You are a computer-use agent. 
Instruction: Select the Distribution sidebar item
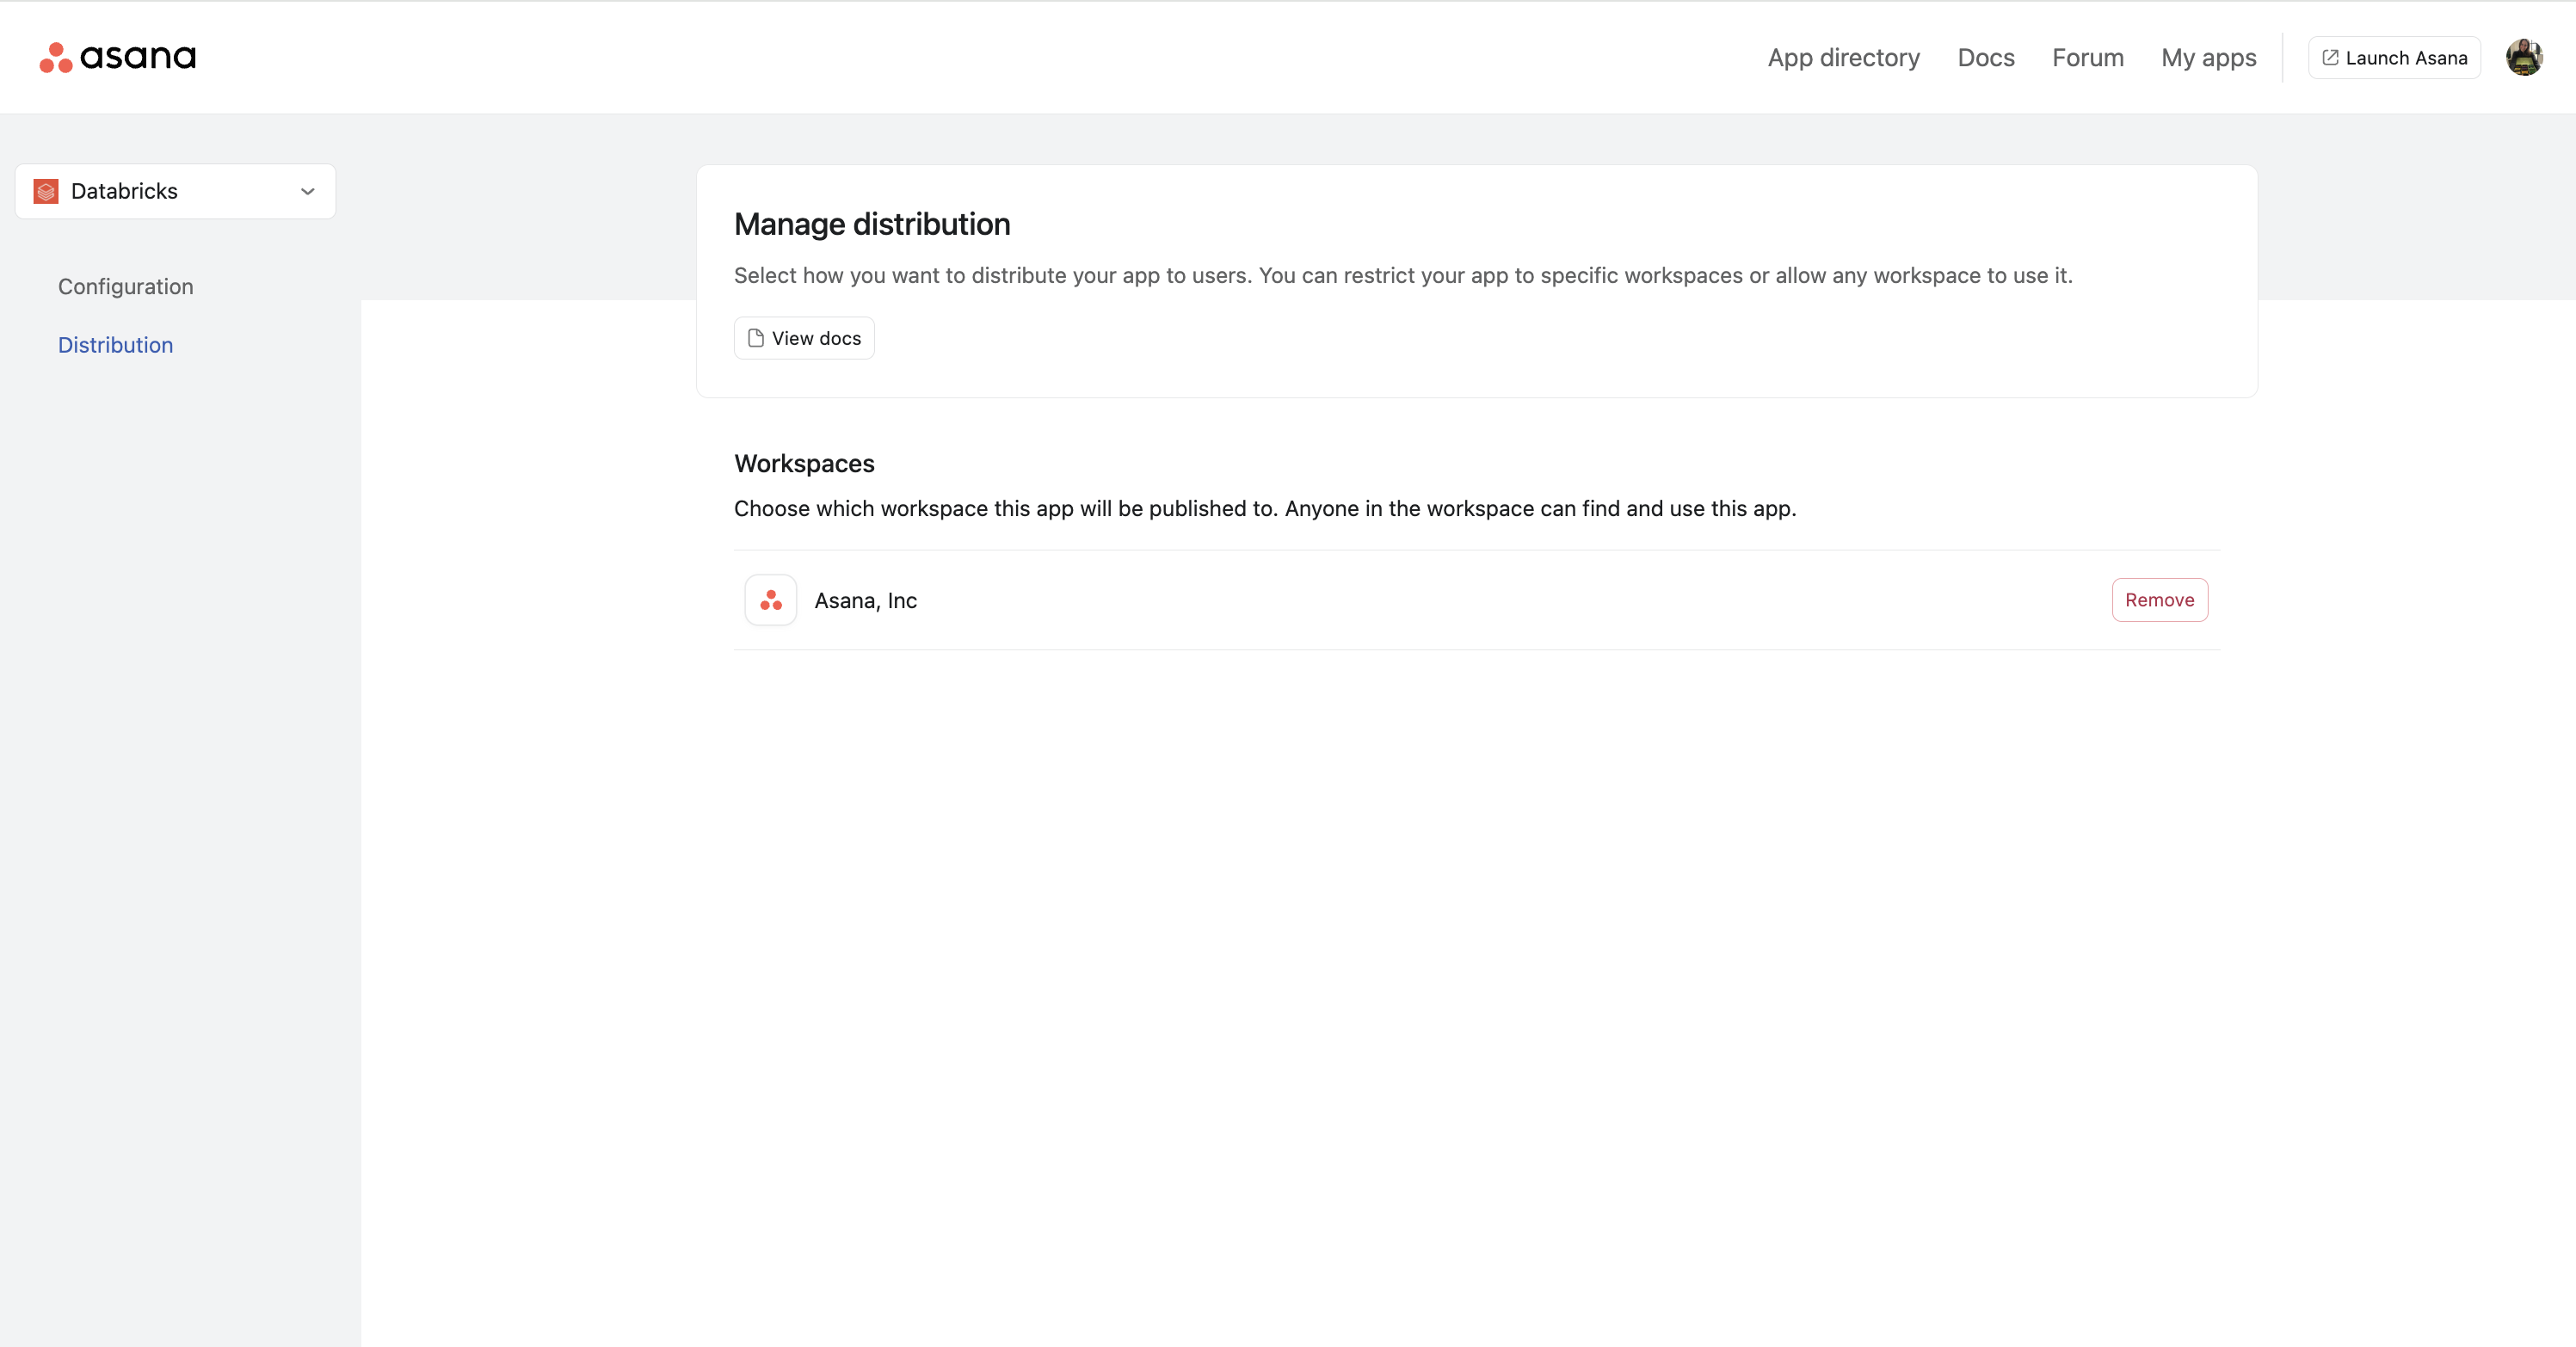coord(116,345)
